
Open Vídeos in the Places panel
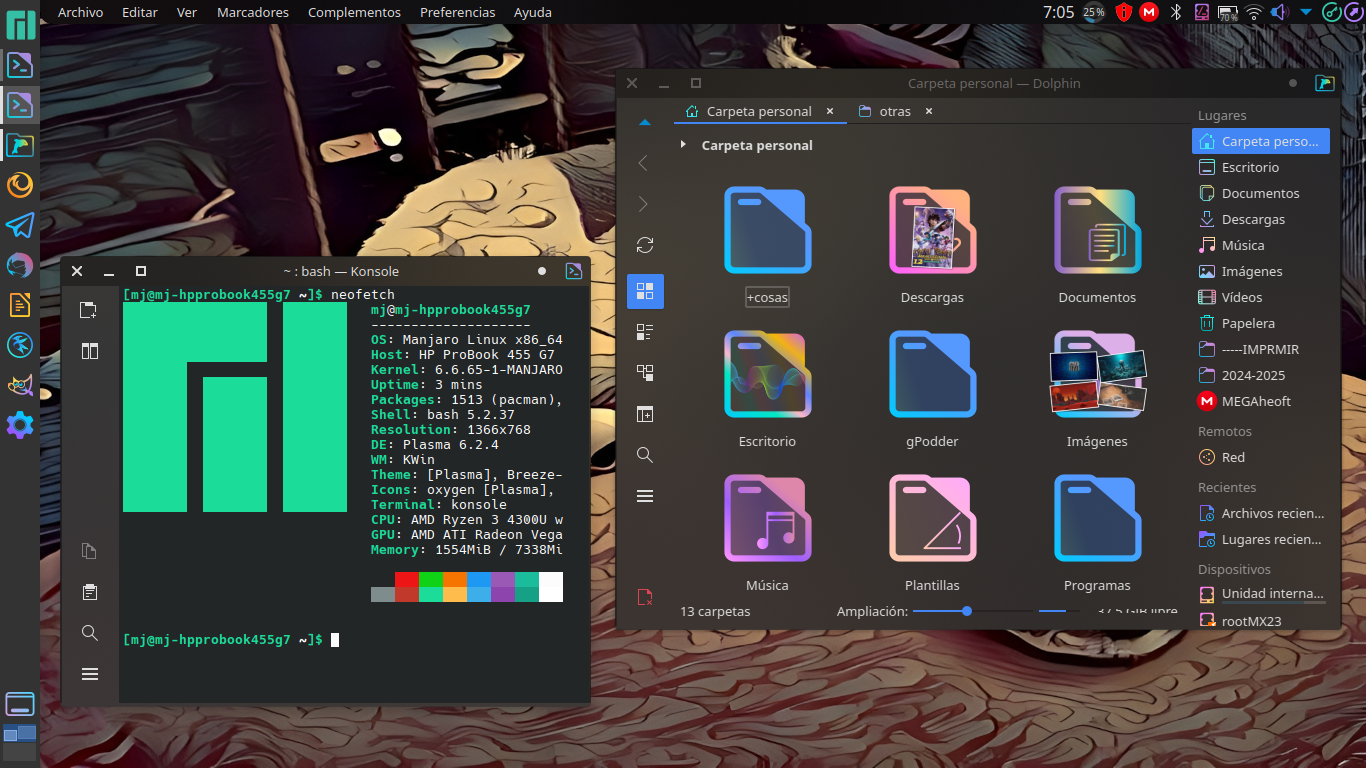pyautogui.click(x=1261, y=297)
